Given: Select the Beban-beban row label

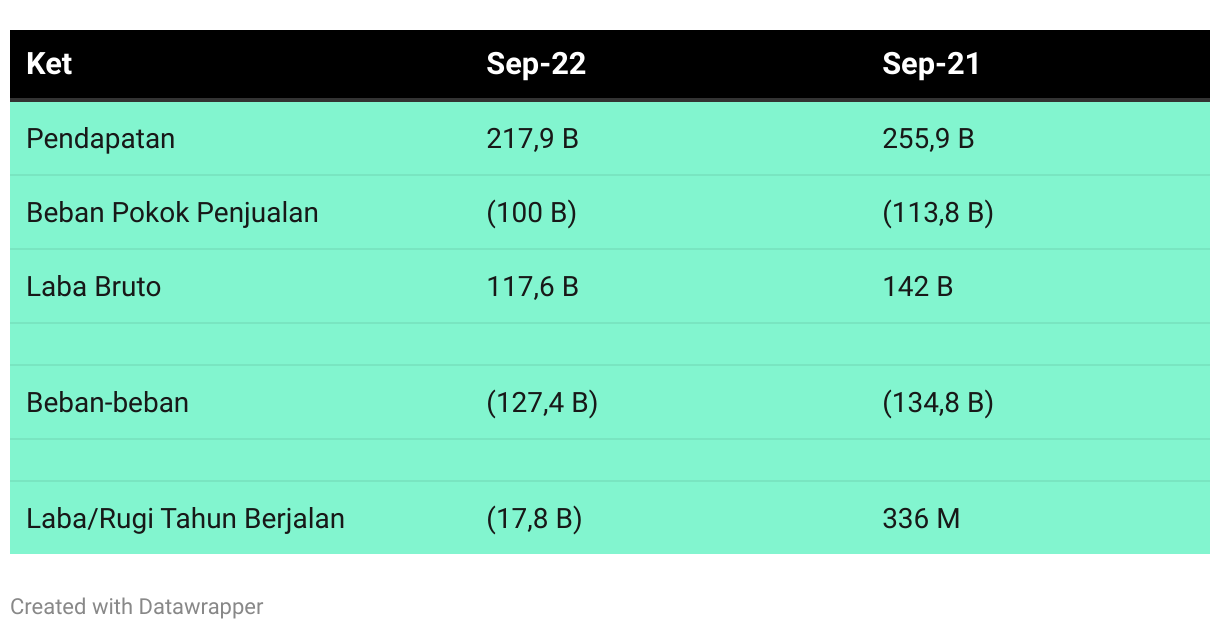Looking at the screenshot, I should coord(107,403).
